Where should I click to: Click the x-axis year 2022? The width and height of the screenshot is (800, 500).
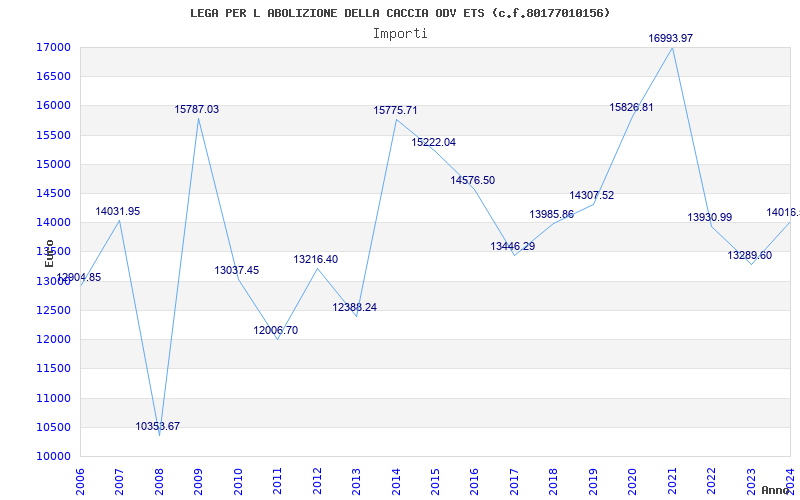(x=711, y=481)
